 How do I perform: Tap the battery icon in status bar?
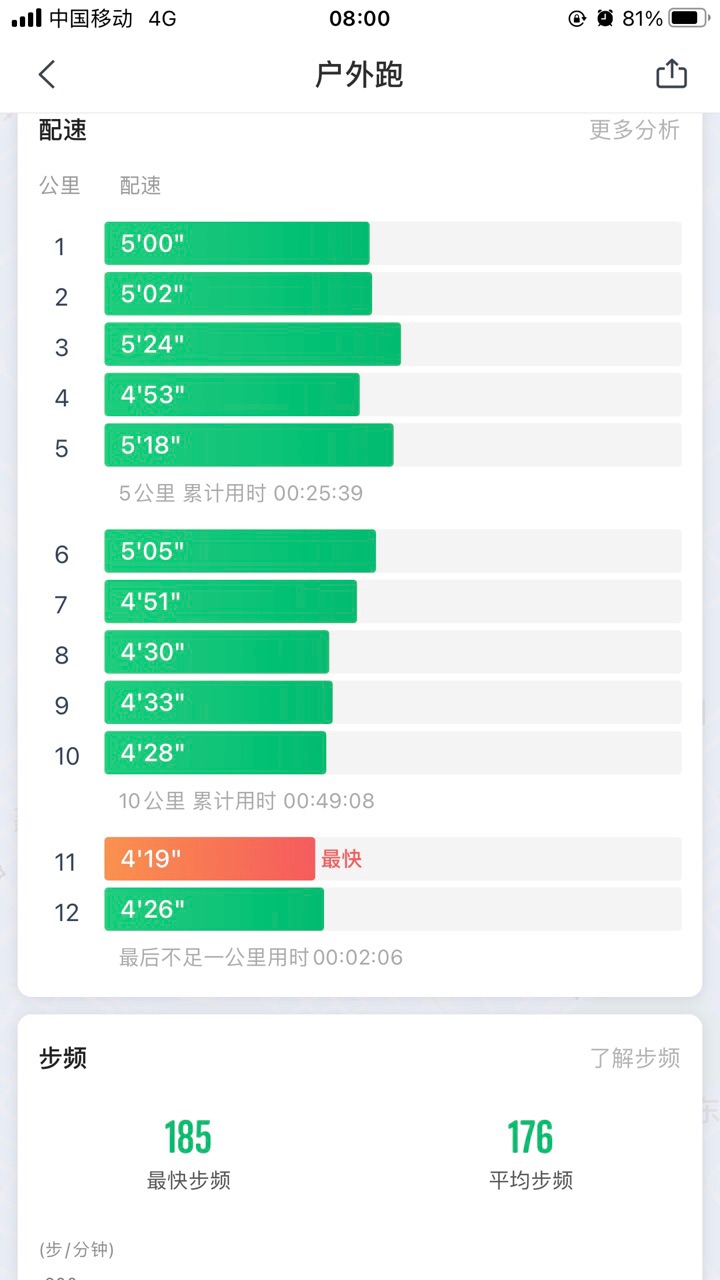pyautogui.click(x=689, y=18)
